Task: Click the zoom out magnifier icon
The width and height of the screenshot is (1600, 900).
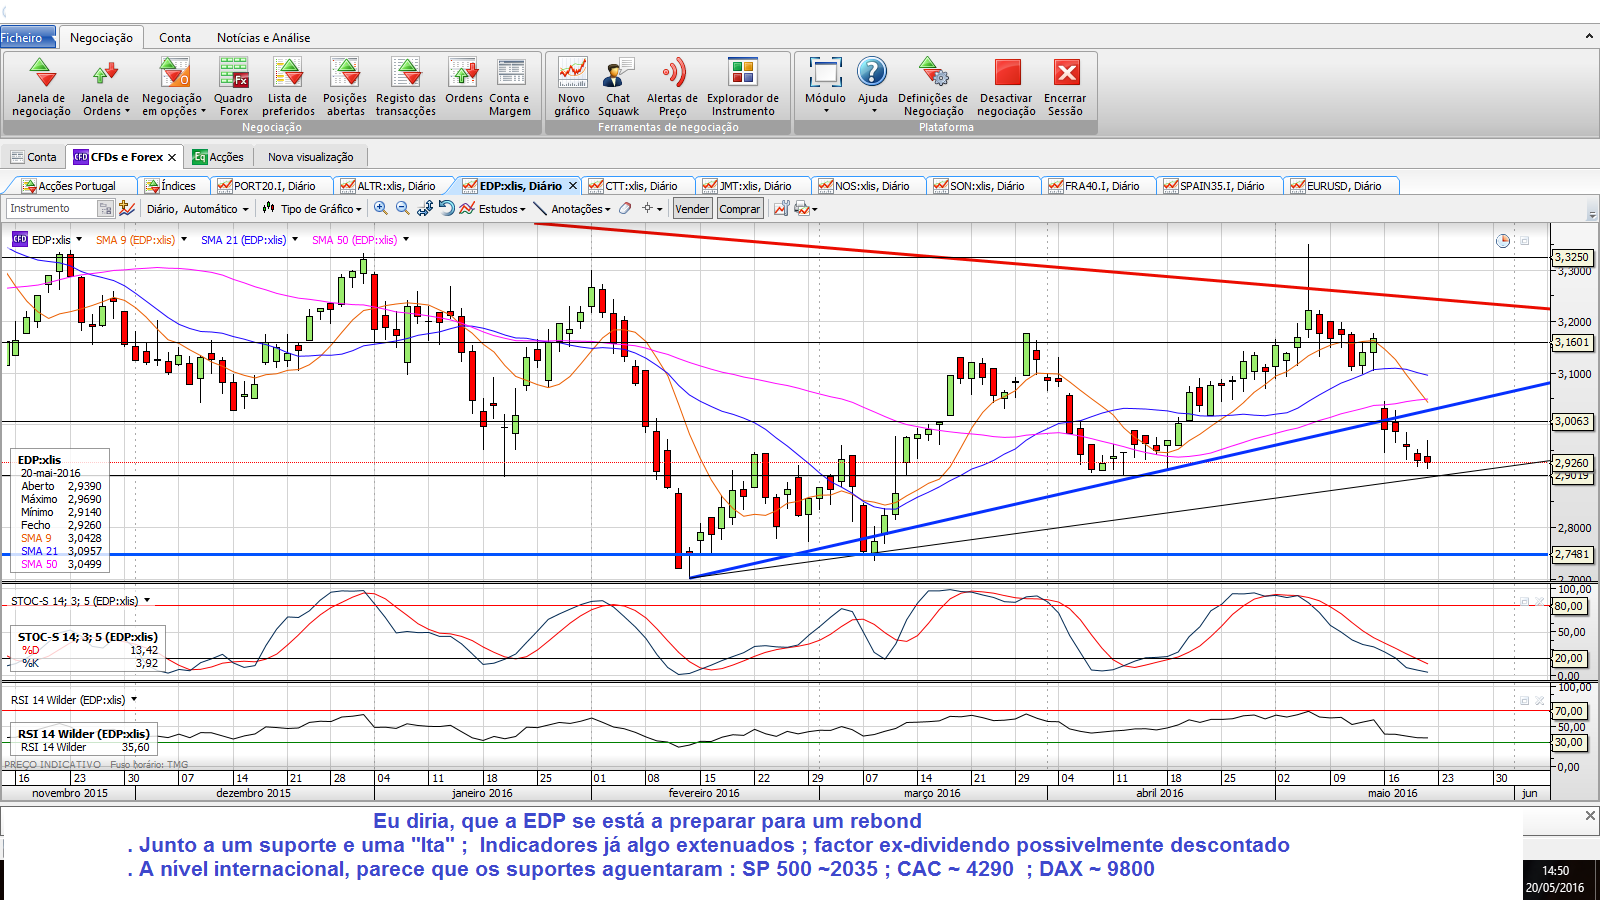Action: [402, 208]
